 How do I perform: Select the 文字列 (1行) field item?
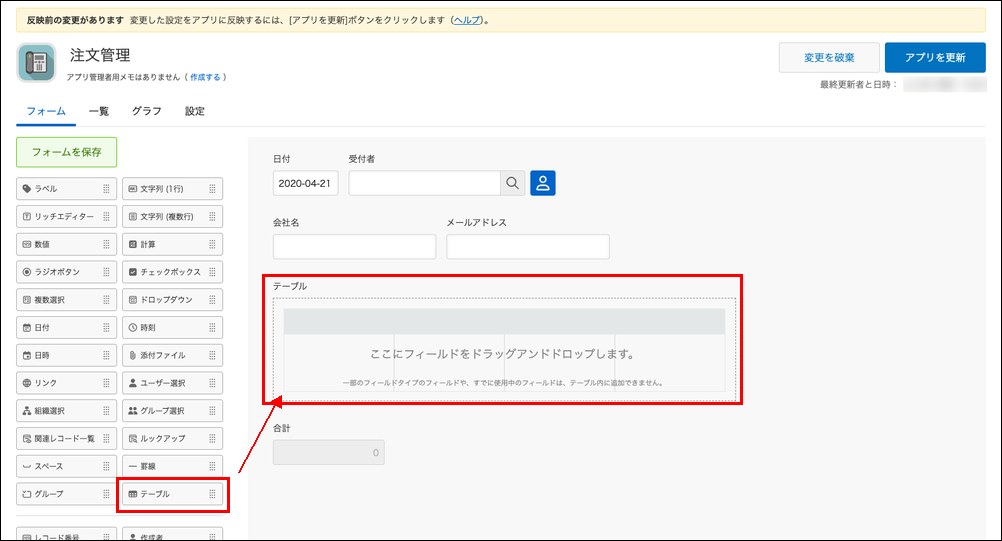tap(173, 189)
